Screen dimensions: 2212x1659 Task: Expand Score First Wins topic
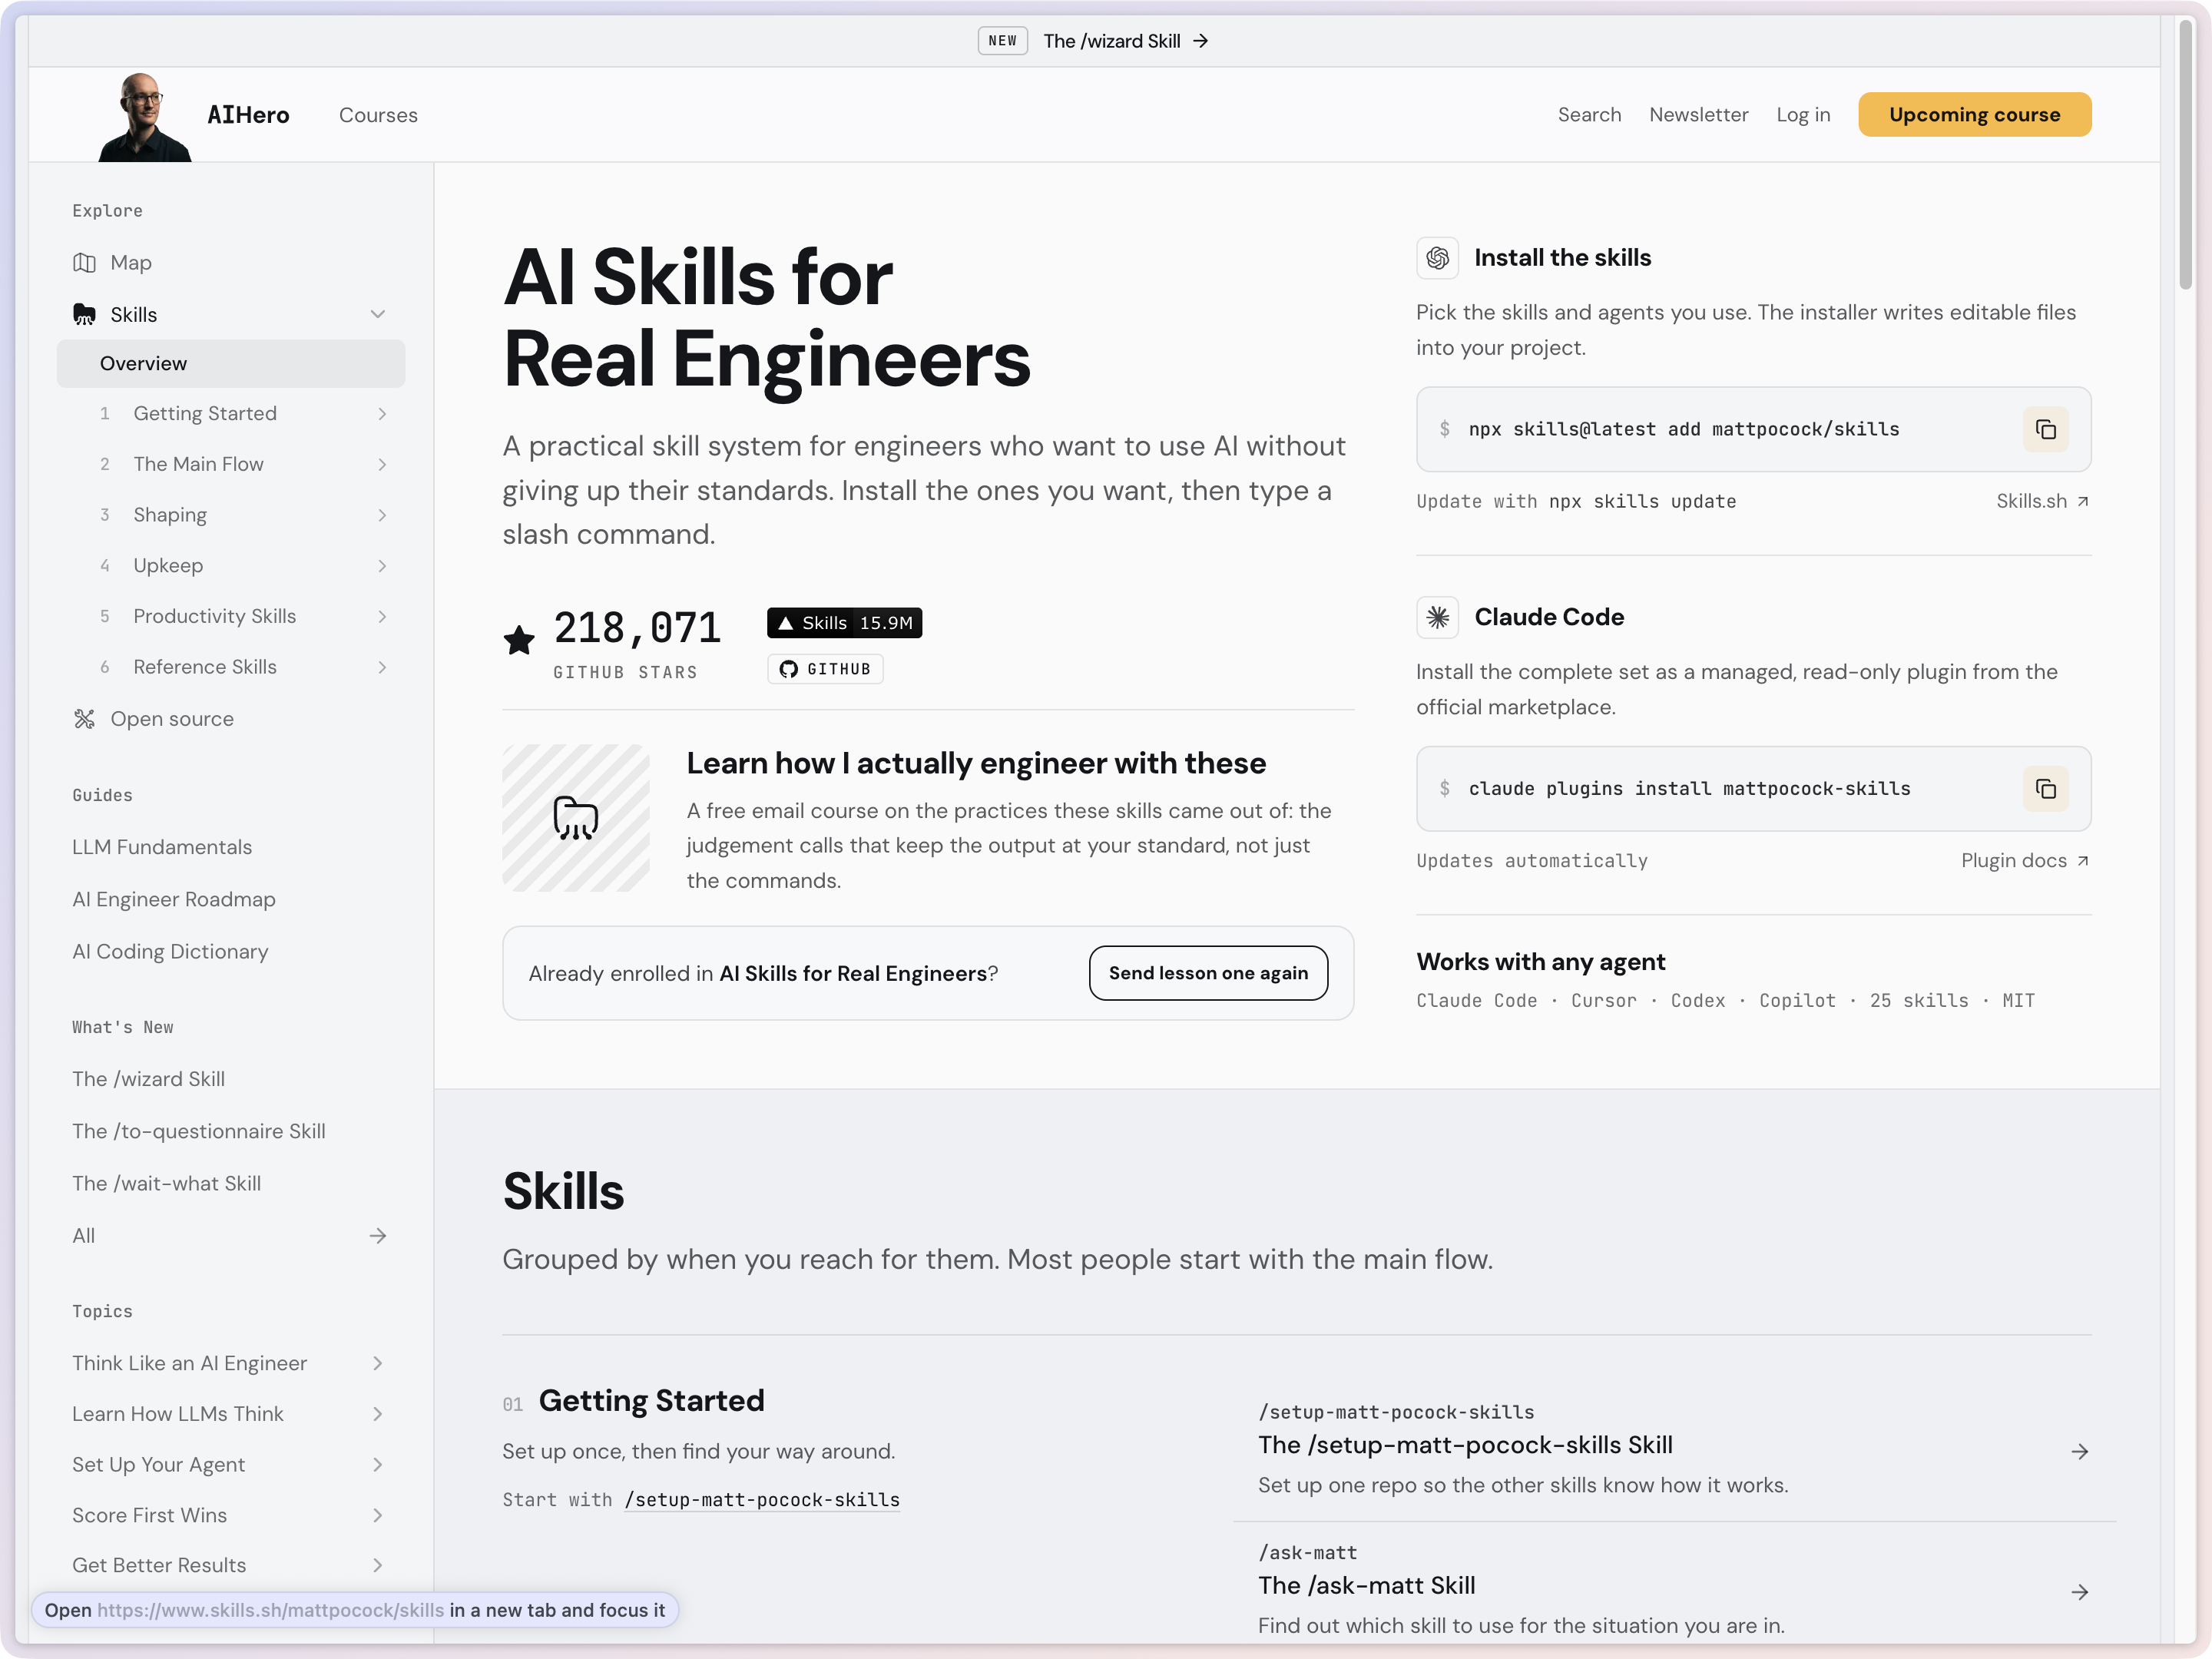click(378, 1516)
